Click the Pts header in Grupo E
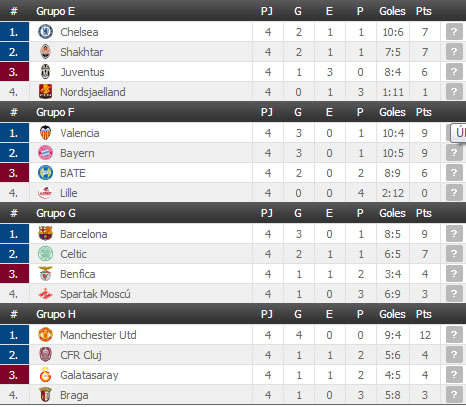 pos(424,11)
